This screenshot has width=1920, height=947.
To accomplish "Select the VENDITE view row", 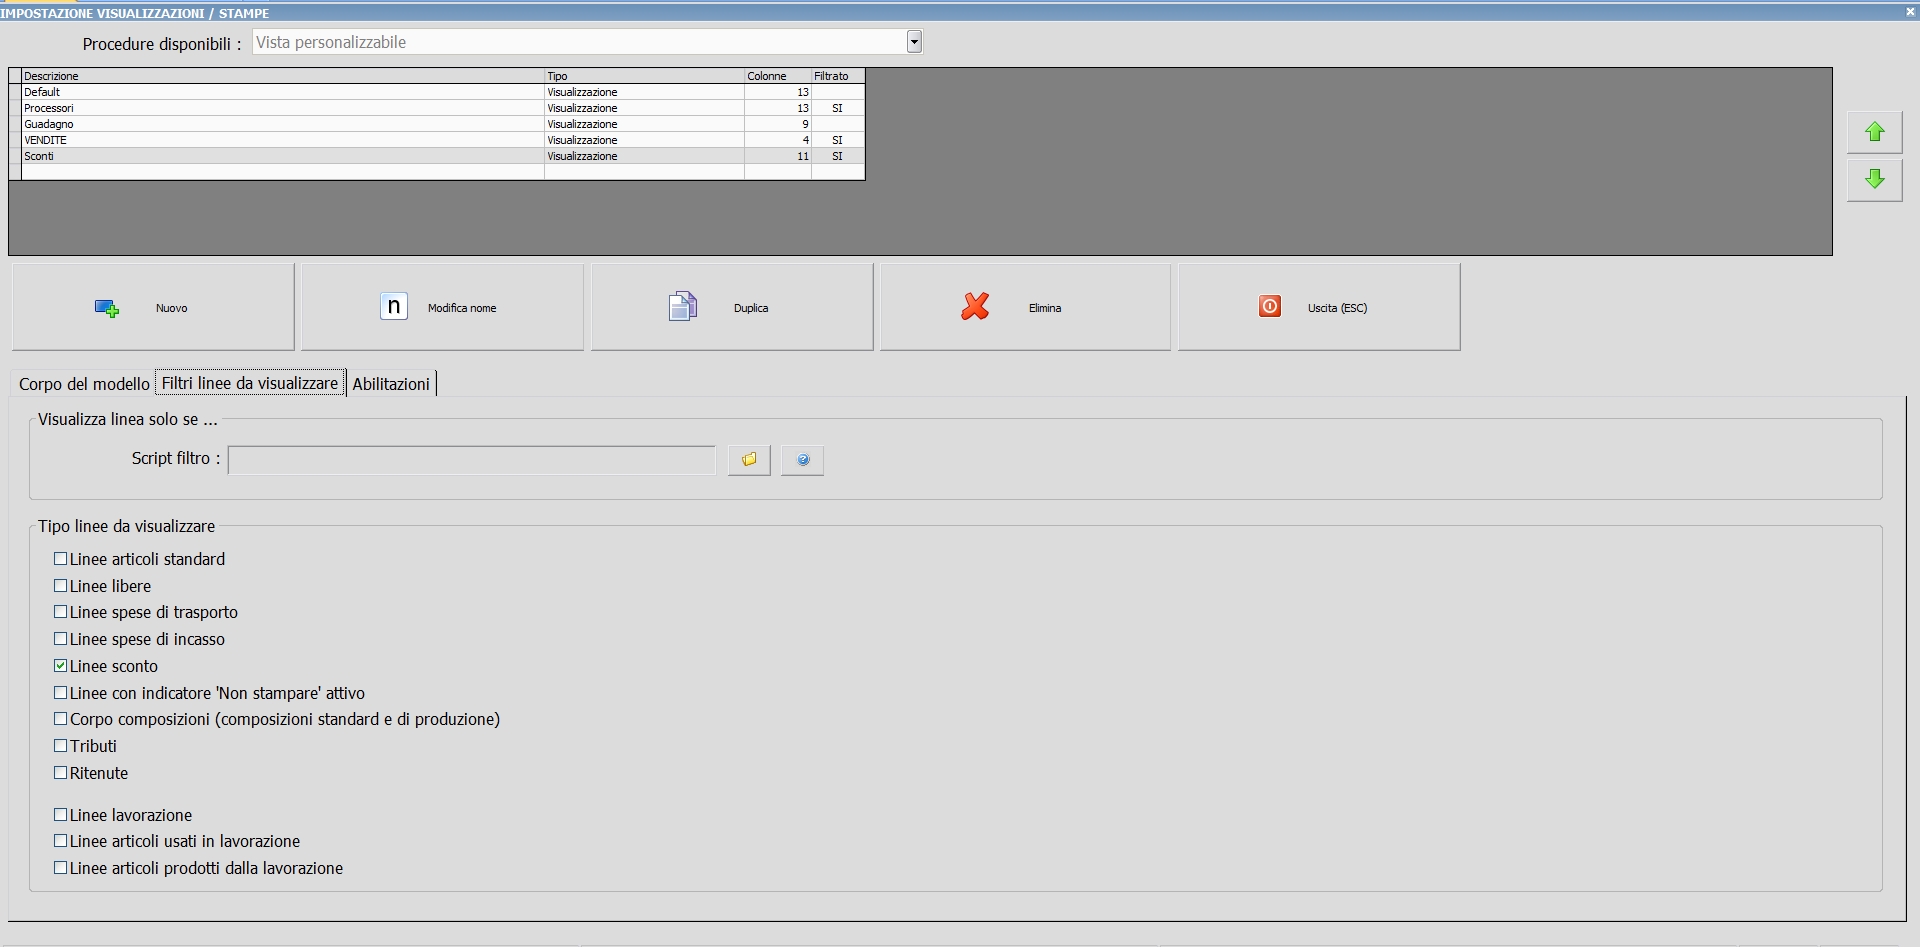I will point(437,140).
